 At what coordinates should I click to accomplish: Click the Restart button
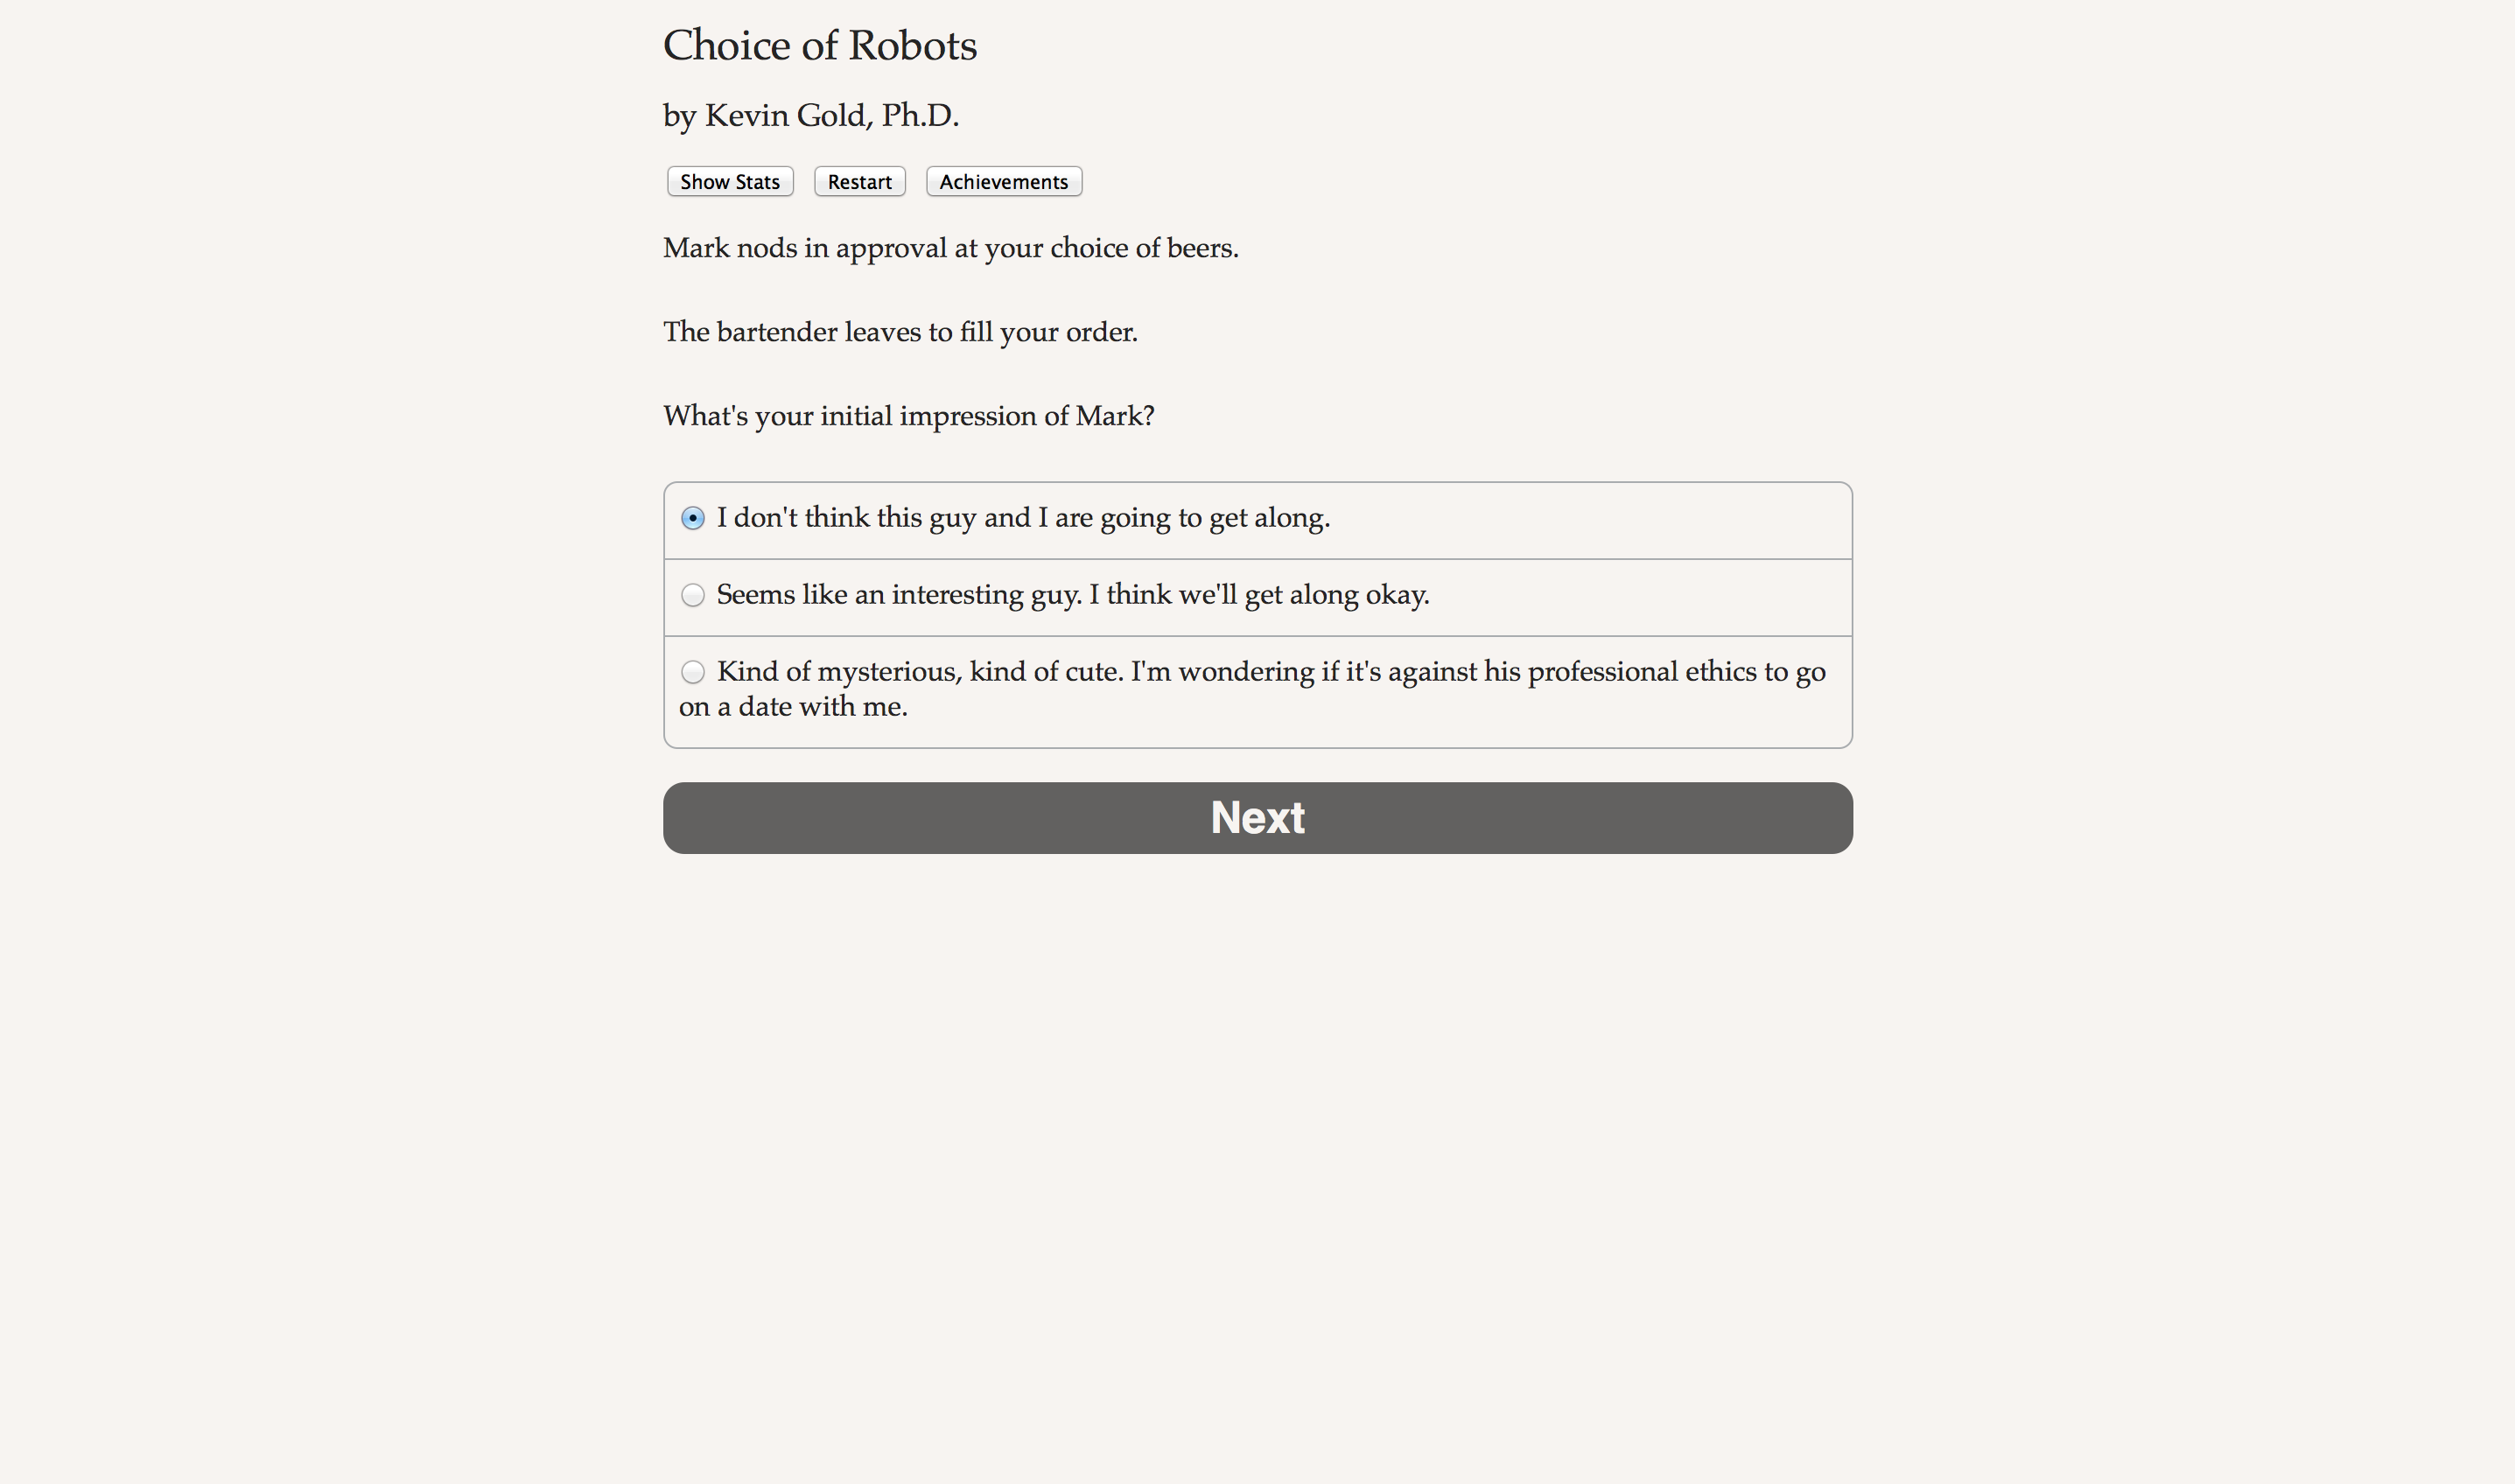click(x=859, y=182)
